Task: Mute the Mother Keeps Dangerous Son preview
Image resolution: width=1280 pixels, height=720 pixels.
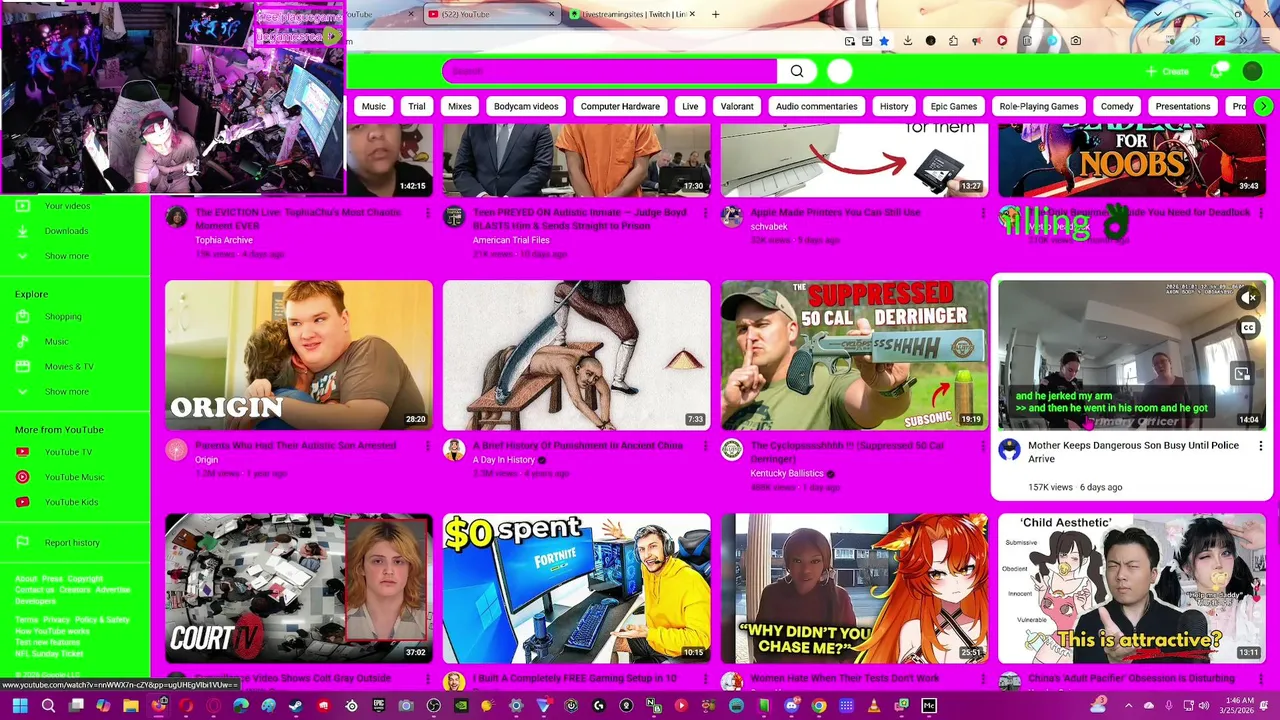Action: 1248,298
